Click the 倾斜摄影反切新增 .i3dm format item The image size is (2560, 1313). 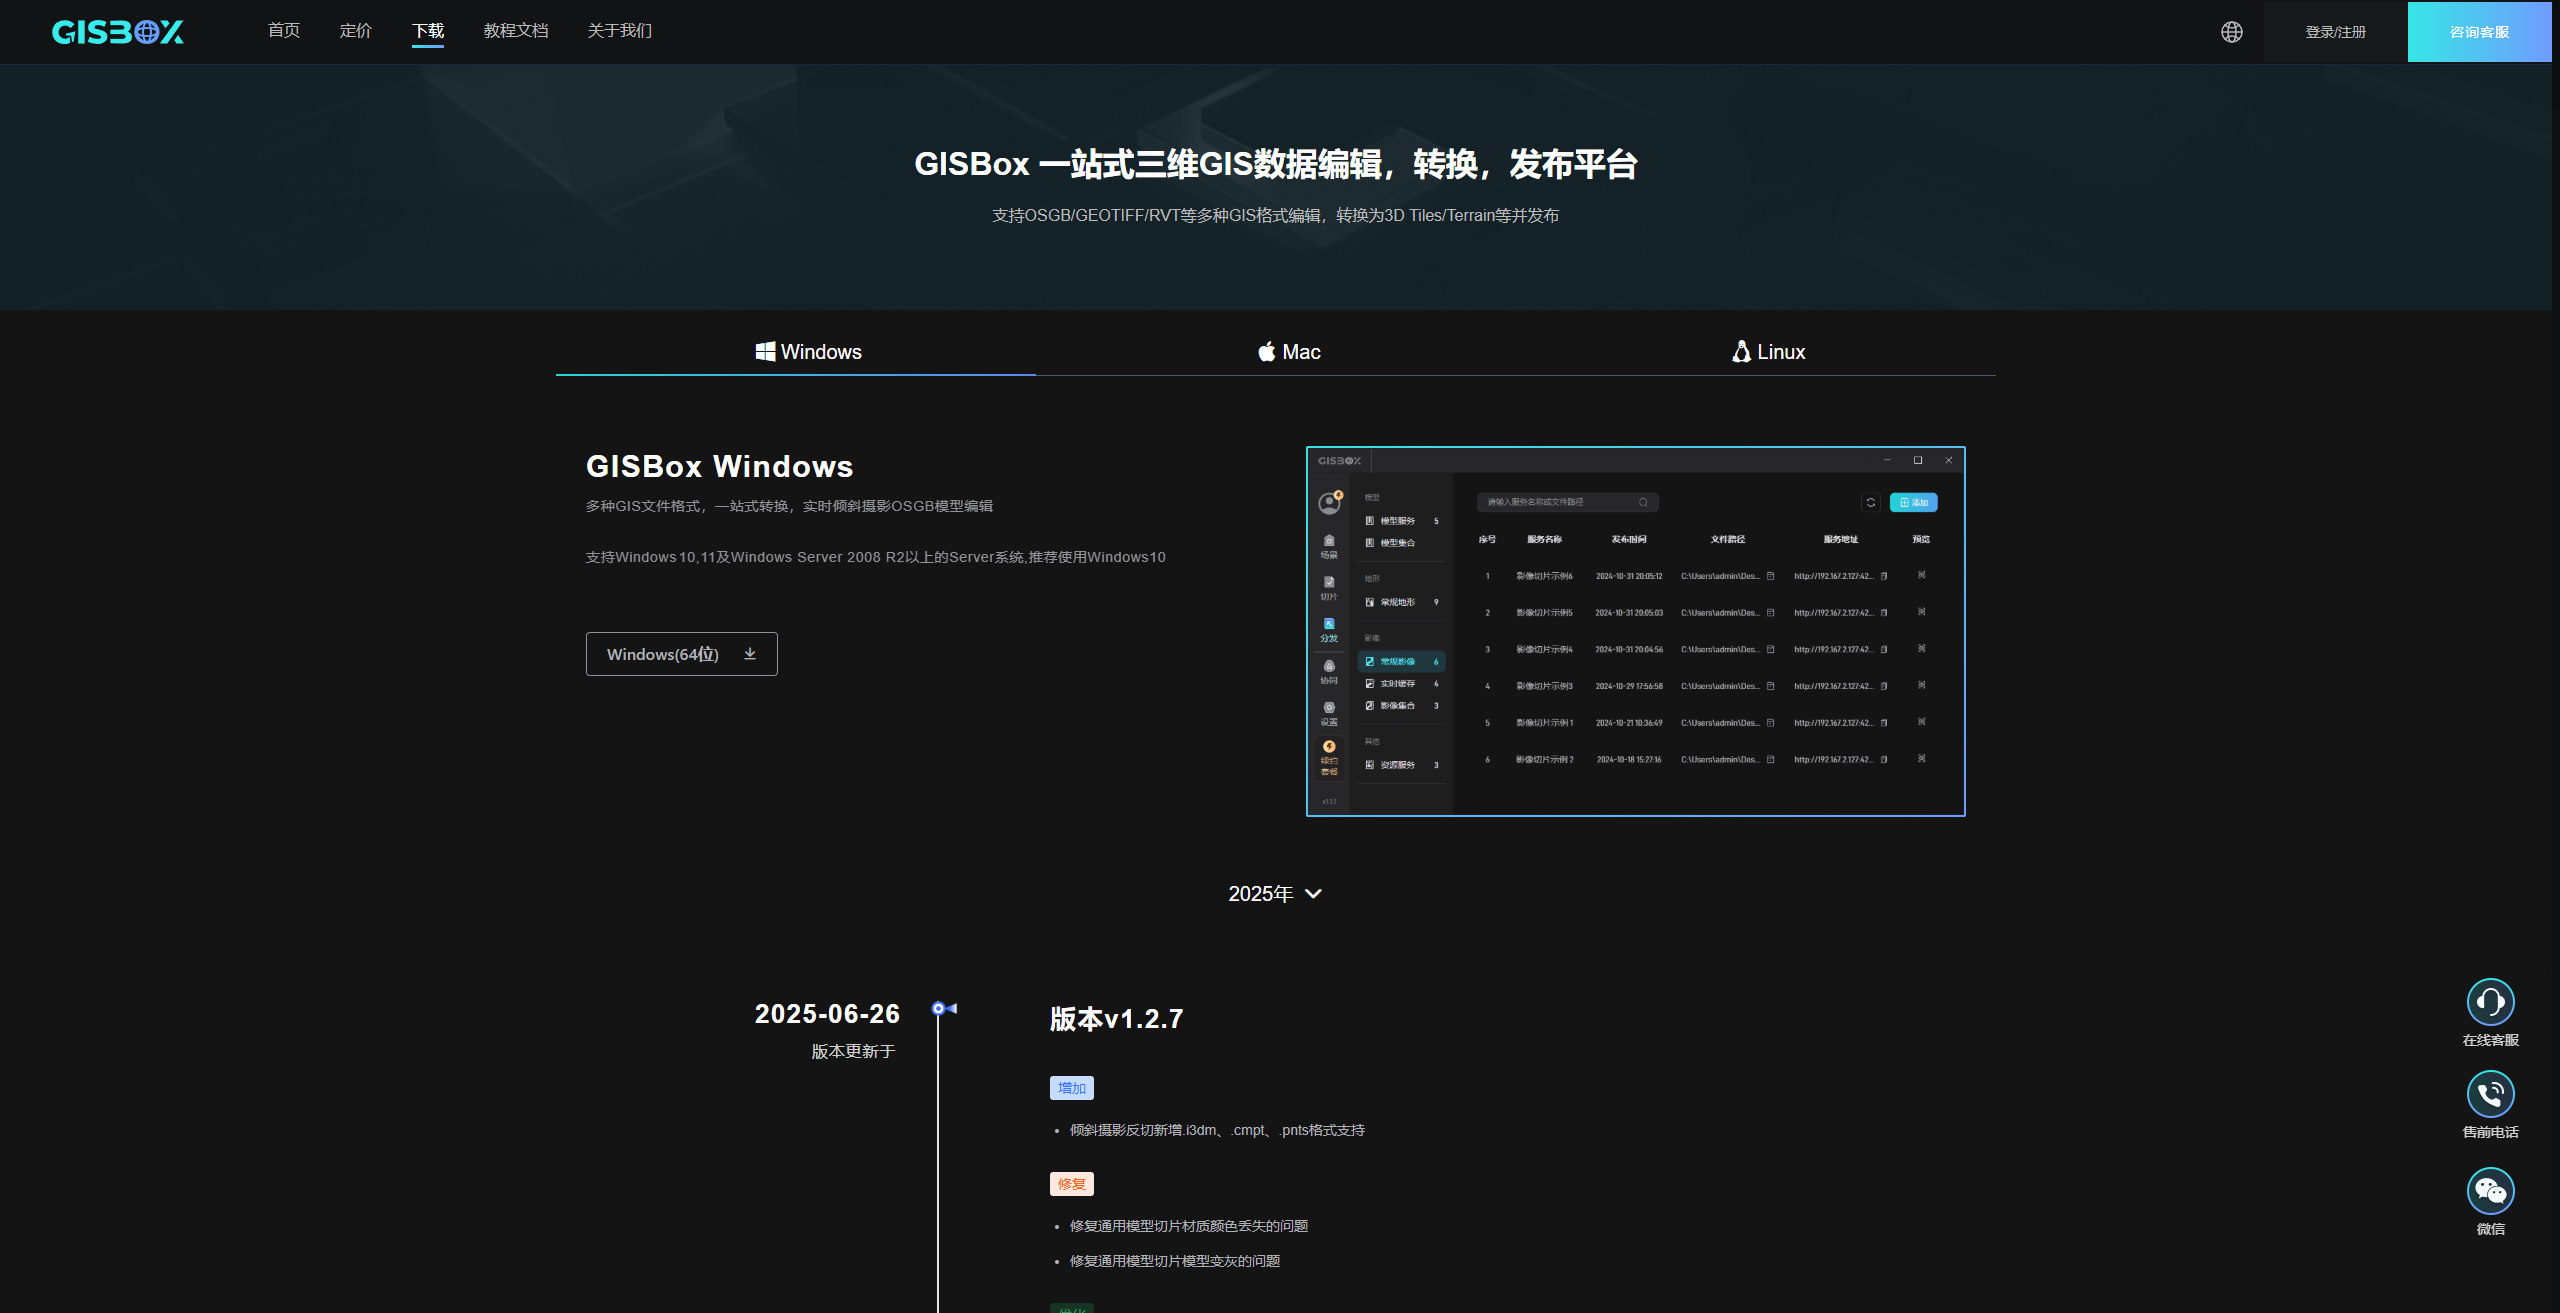(x=1217, y=1130)
